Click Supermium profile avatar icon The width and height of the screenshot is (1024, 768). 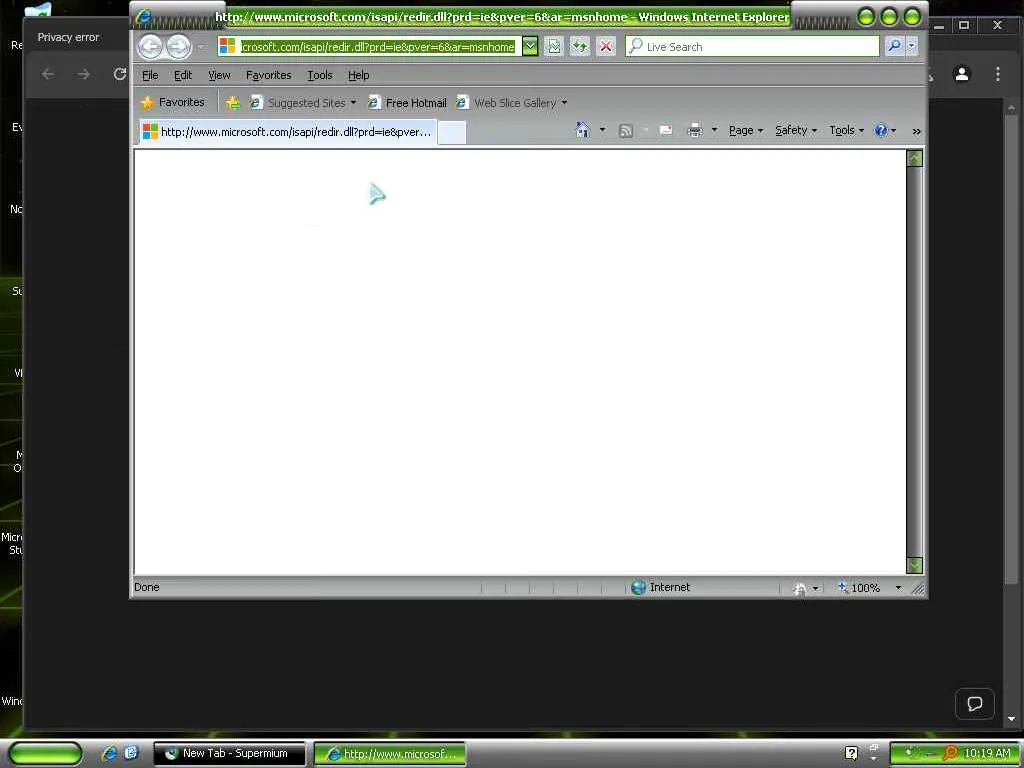pos(962,74)
